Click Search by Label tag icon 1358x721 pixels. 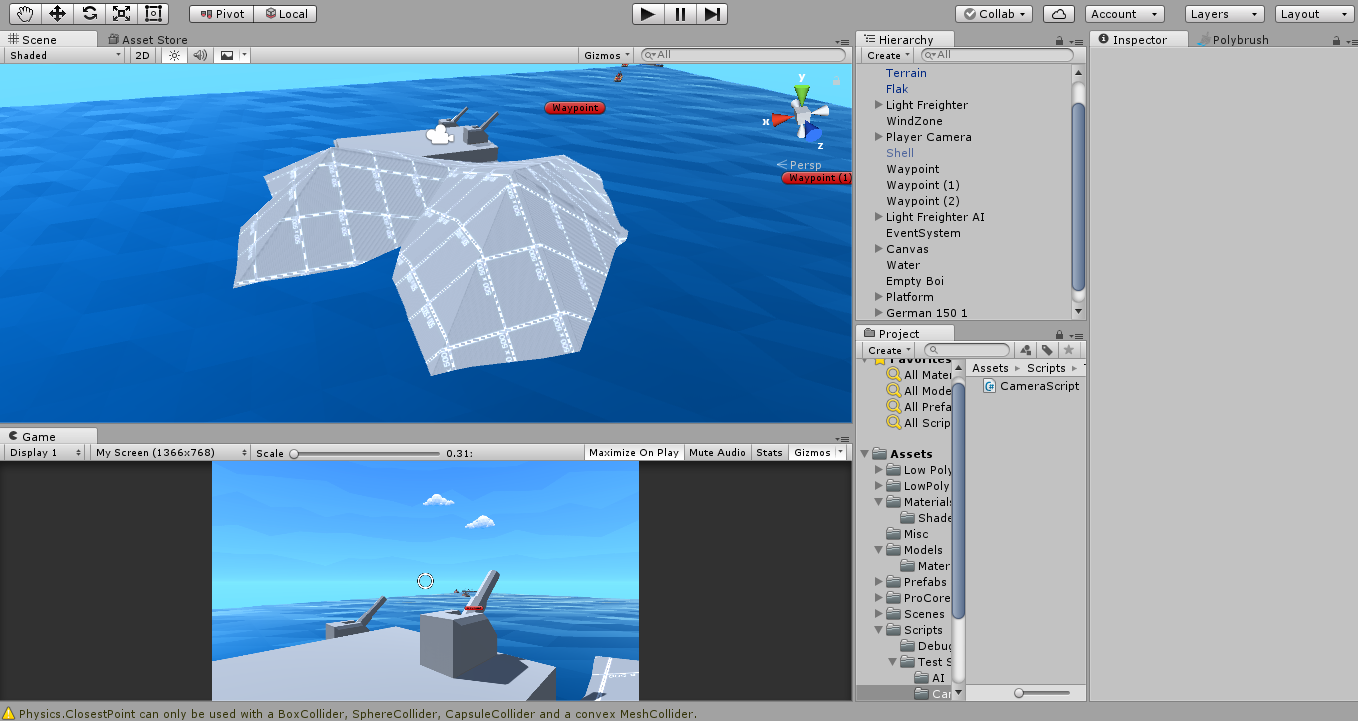pos(1046,350)
